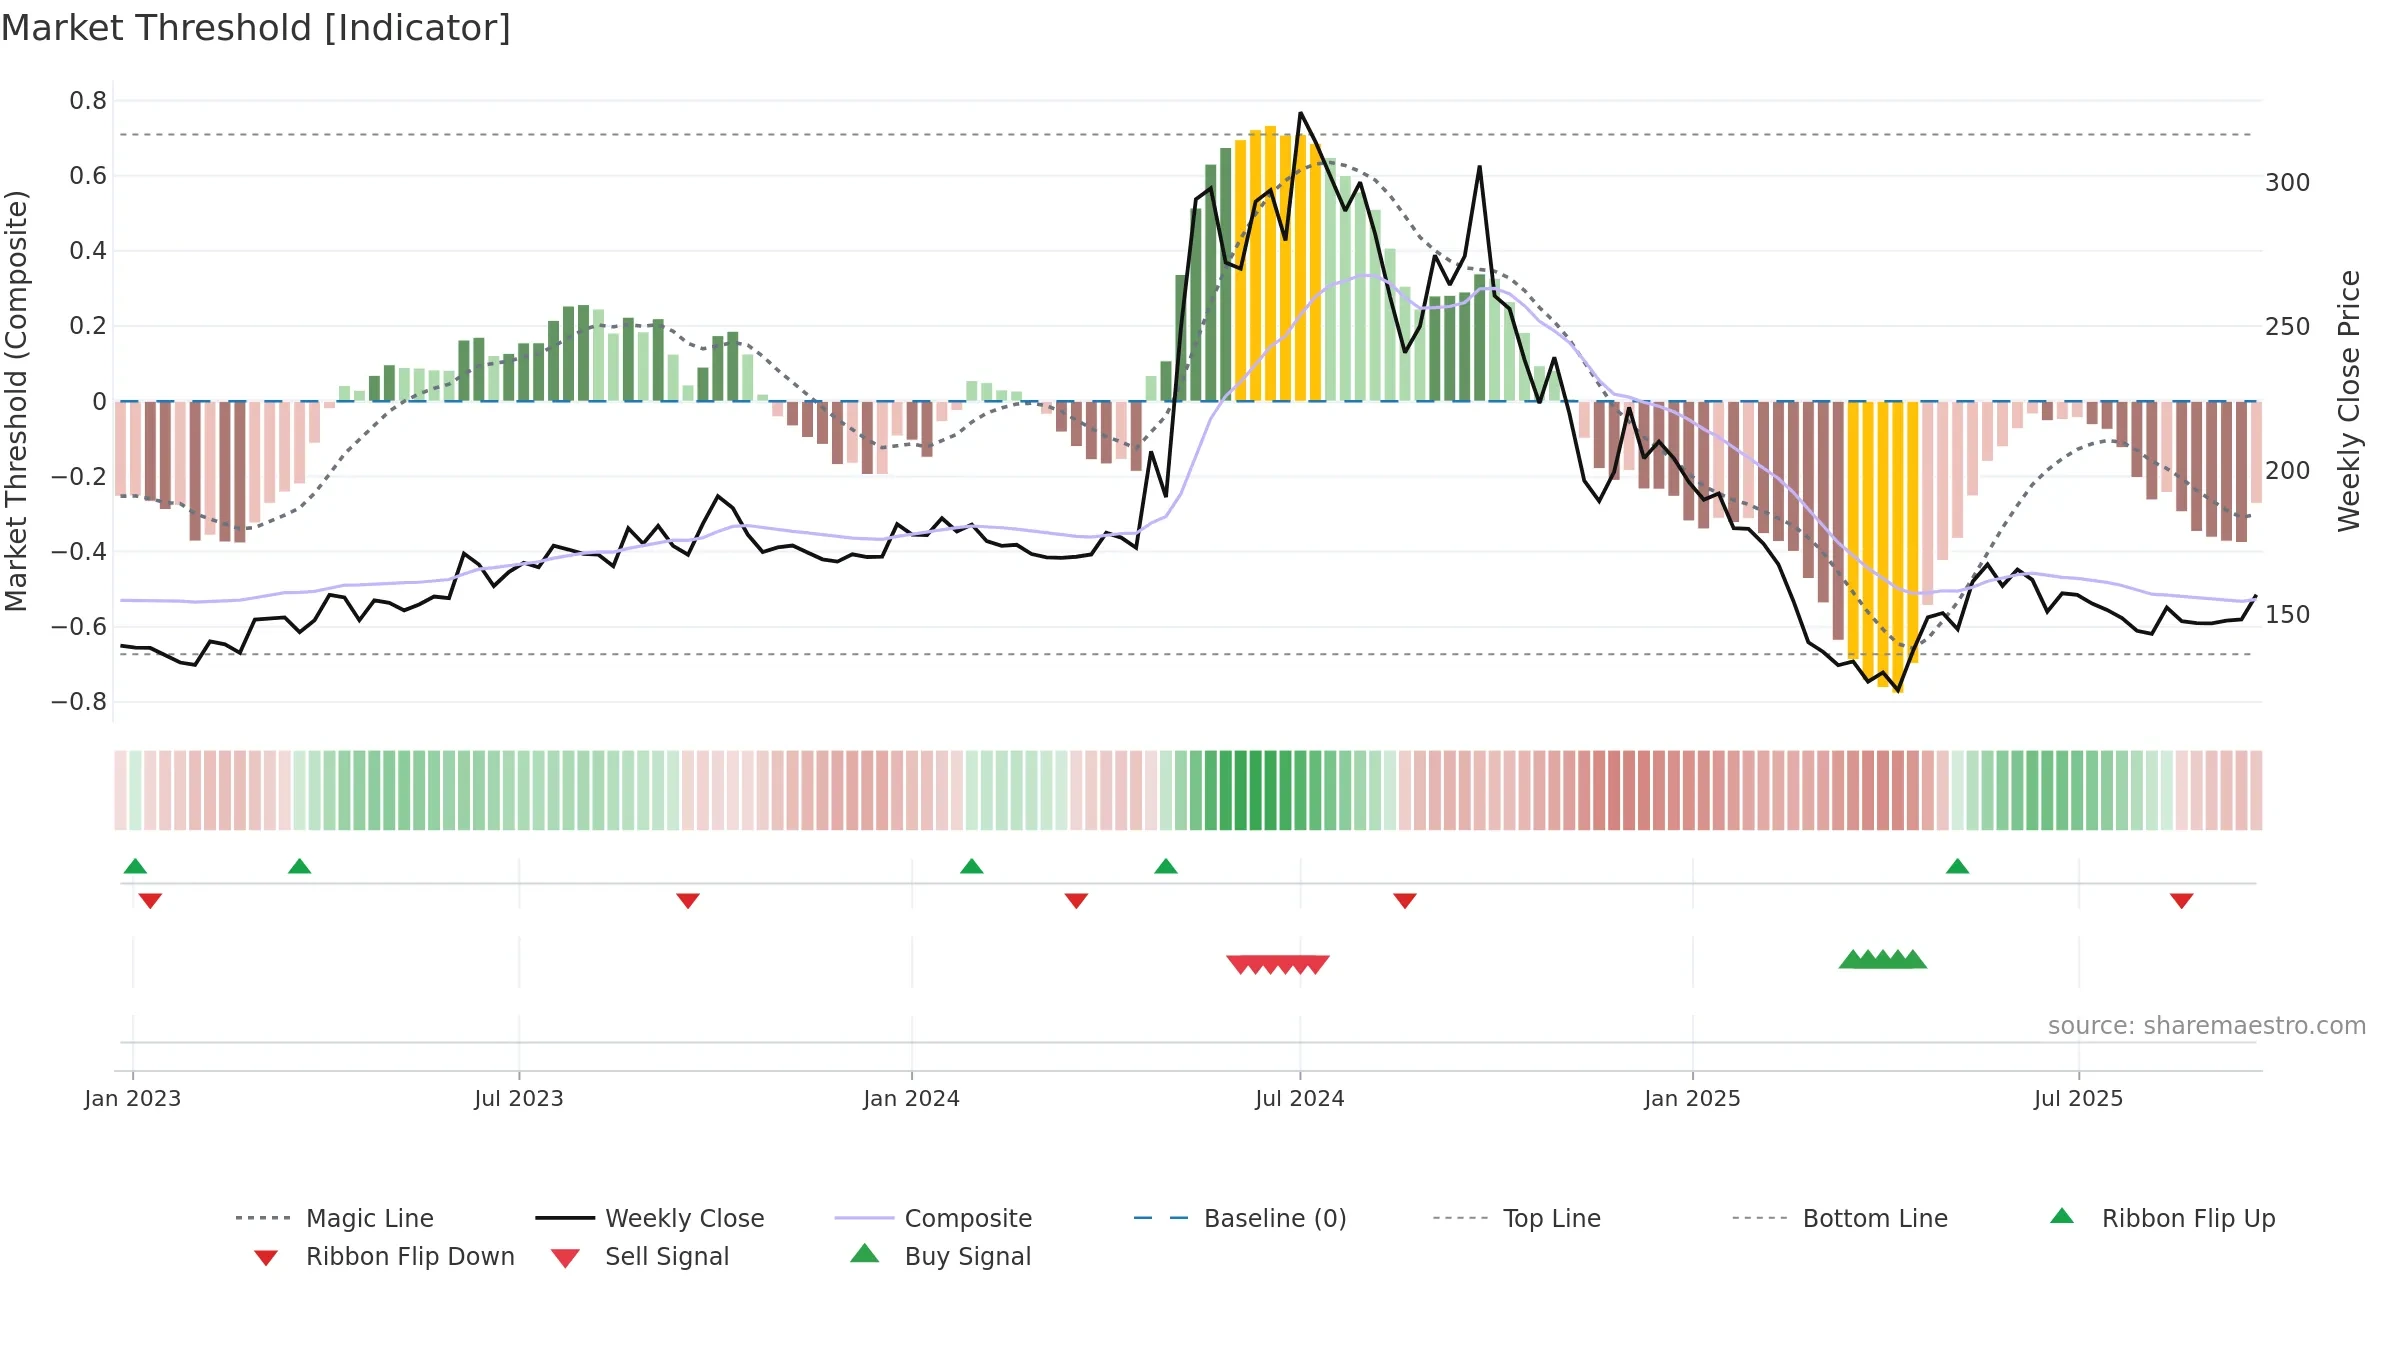
Task: Click the ribbon flip up marker near May 2025
Action: pyautogui.click(x=1958, y=866)
